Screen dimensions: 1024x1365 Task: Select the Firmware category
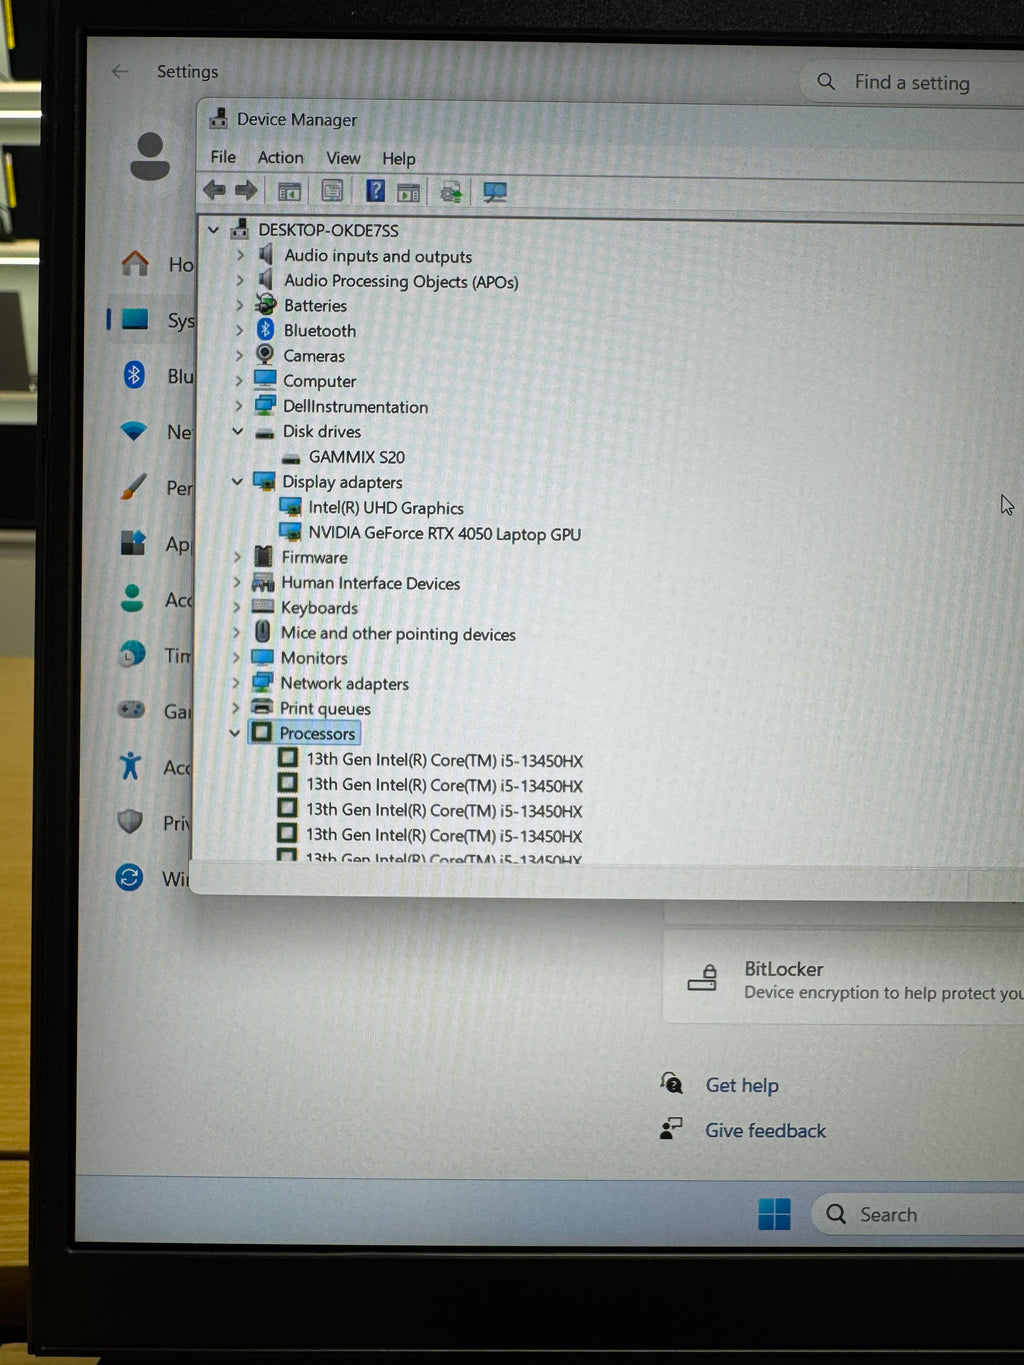[314, 557]
